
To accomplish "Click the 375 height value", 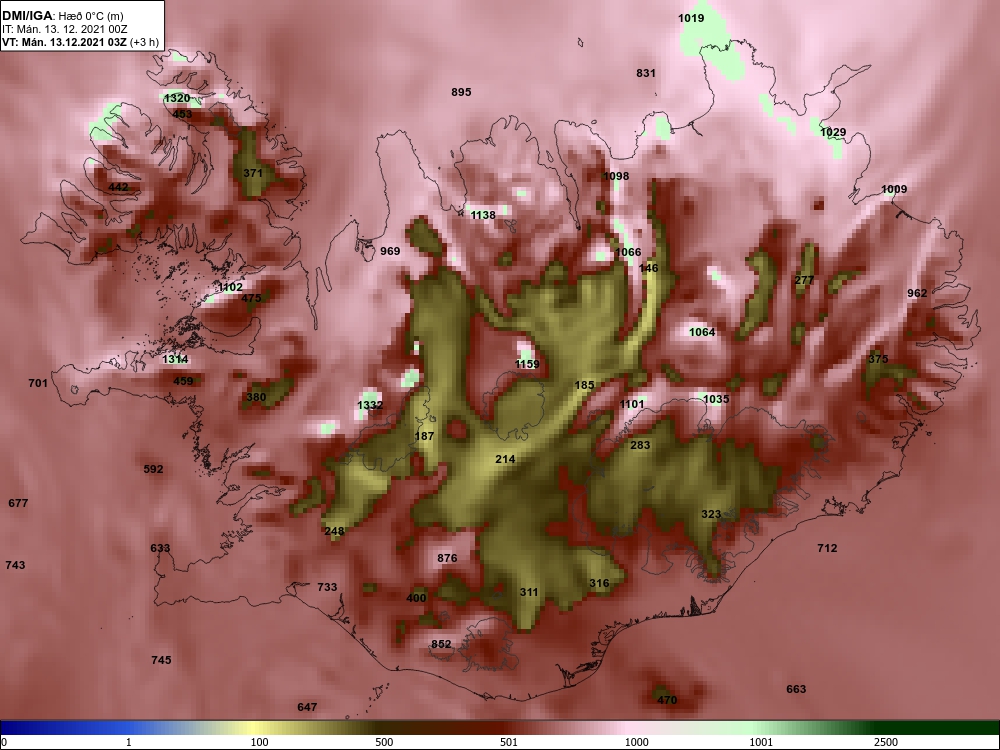I will (878, 359).
